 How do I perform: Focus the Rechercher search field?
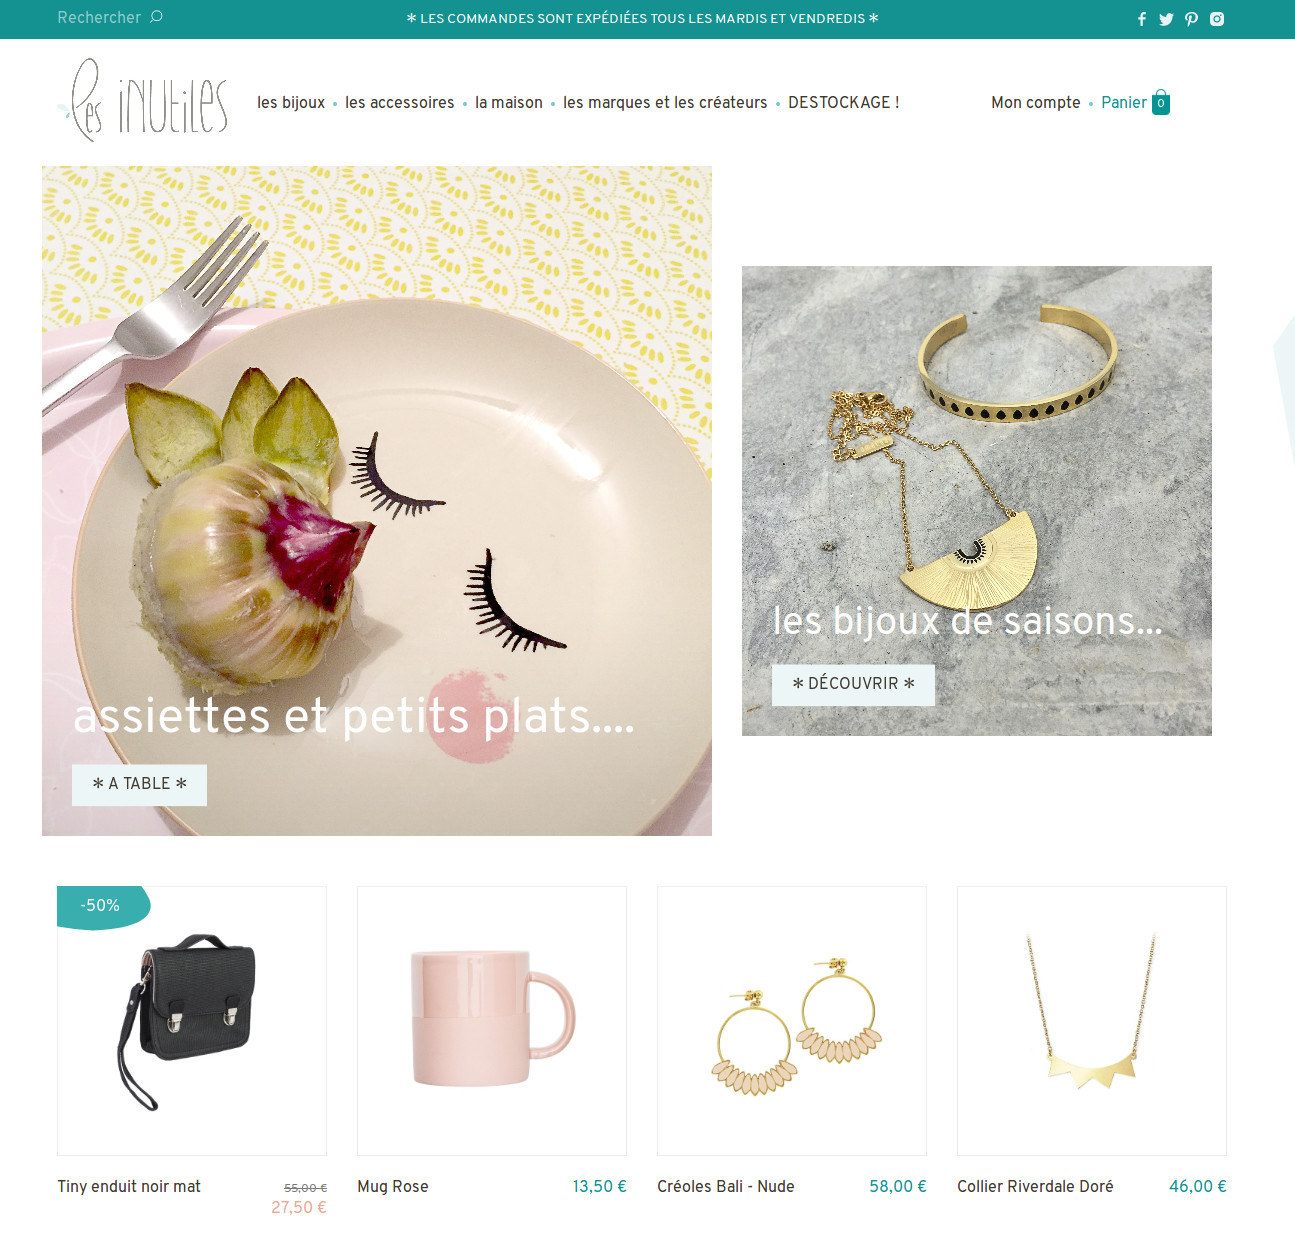point(99,17)
